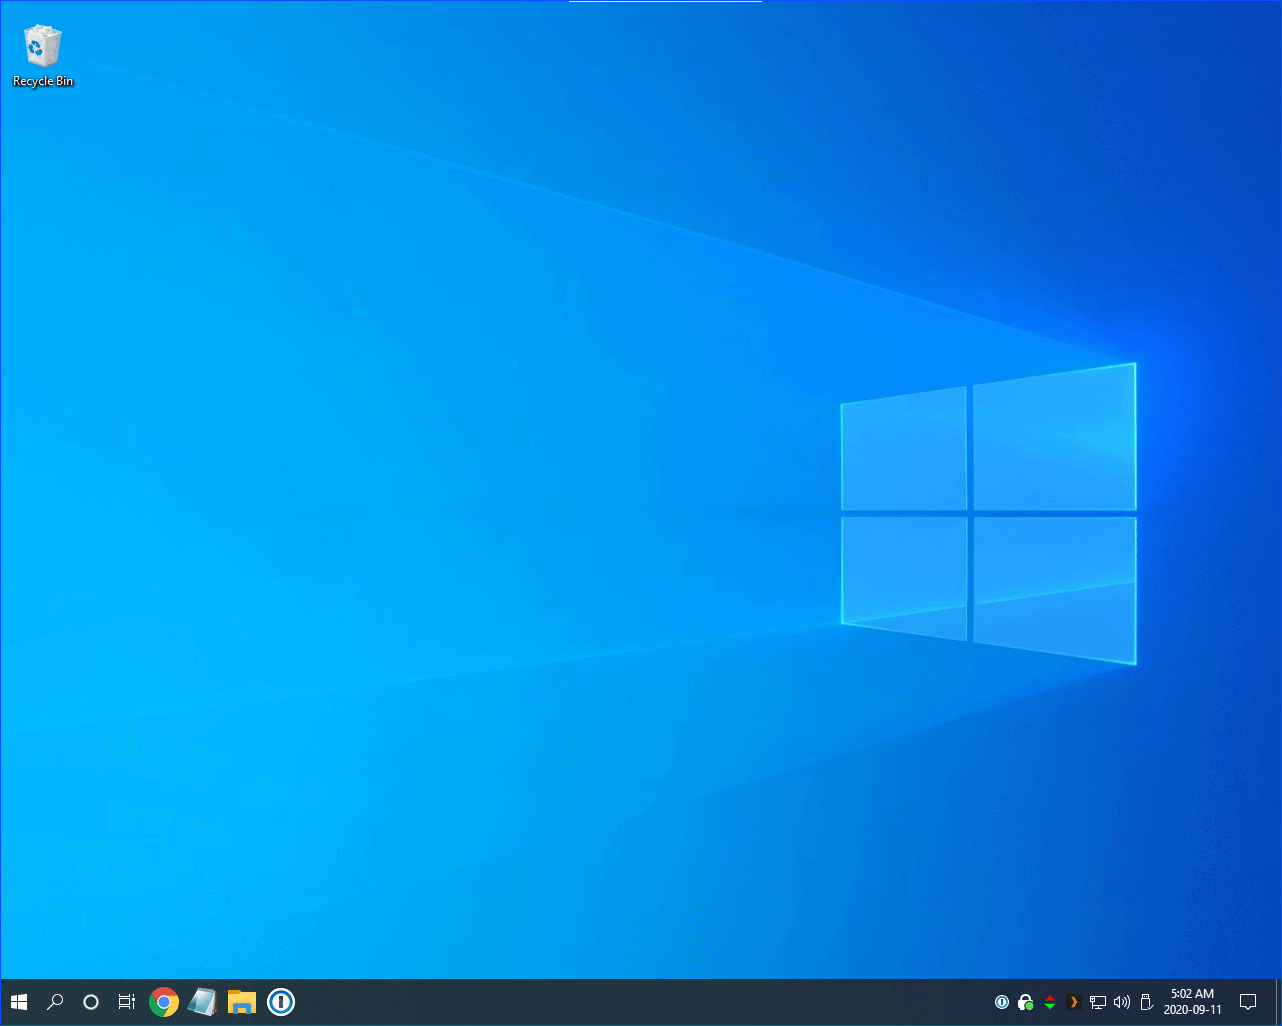
Task: Open network status in system tray
Action: (1097, 1002)
